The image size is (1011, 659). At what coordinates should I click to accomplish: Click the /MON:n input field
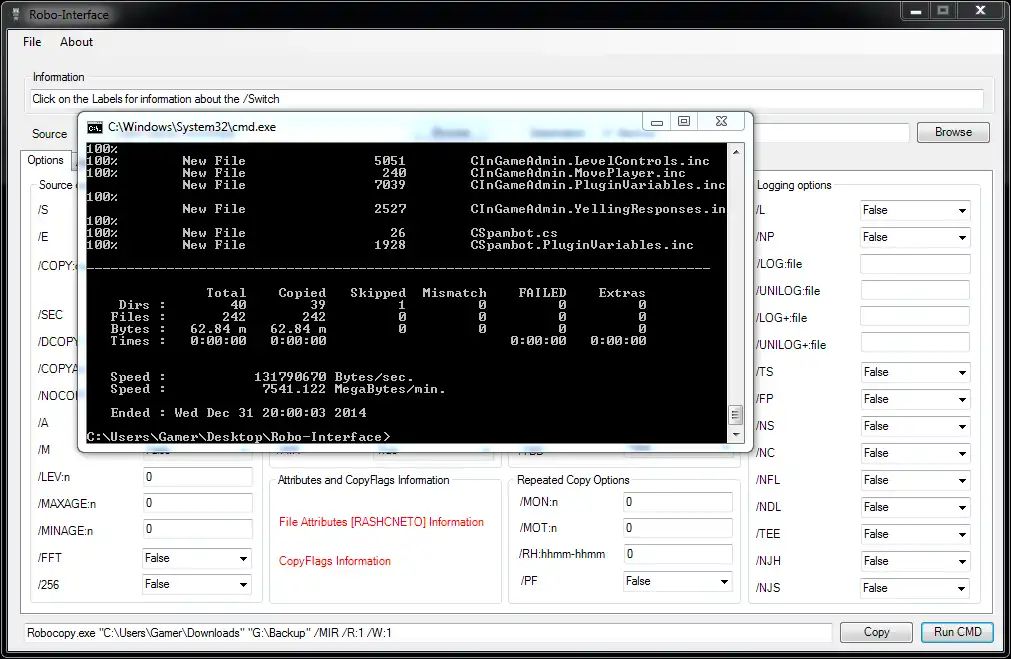tap(678, 502)
